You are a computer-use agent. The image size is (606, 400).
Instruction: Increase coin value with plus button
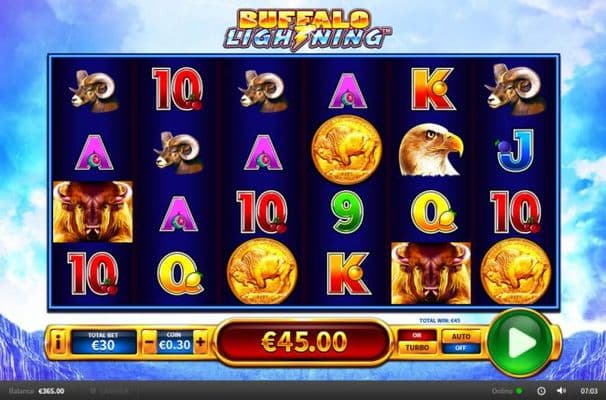[201, 342]
